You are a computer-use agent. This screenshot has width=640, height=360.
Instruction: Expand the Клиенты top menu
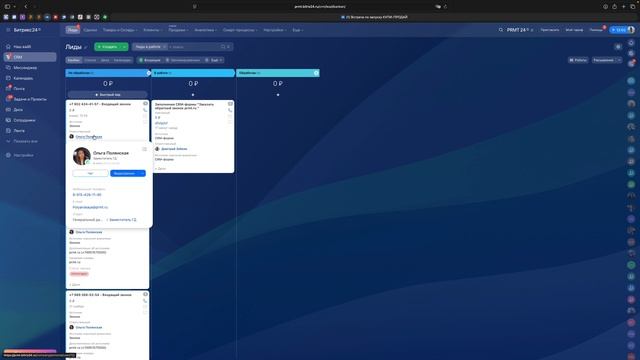(x=152, y=30)
